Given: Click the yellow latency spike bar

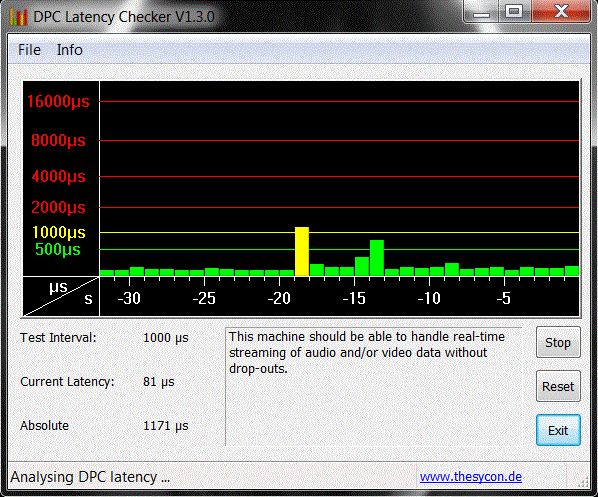Looking at the screenshot, I should point(302,251).
